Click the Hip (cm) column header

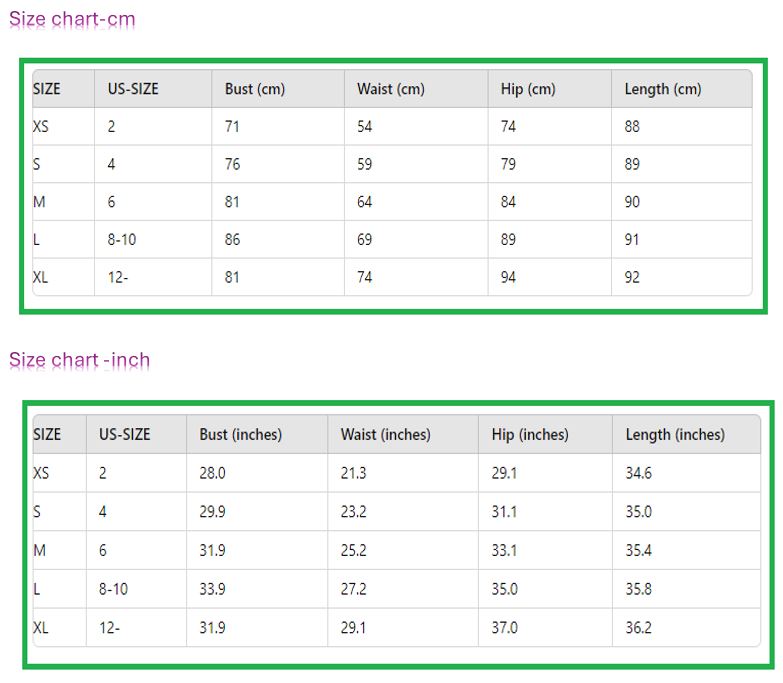point(528,89)
